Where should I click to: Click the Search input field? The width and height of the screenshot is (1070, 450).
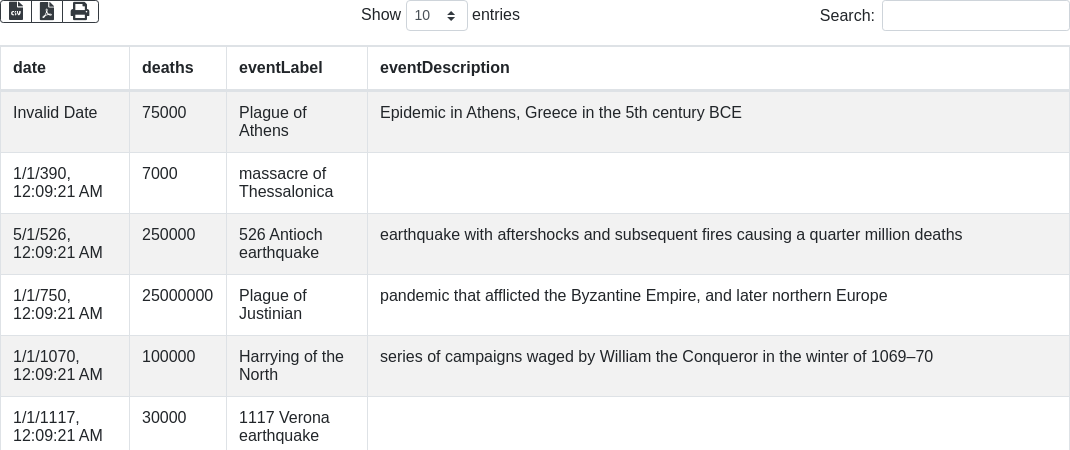(975, 16)
